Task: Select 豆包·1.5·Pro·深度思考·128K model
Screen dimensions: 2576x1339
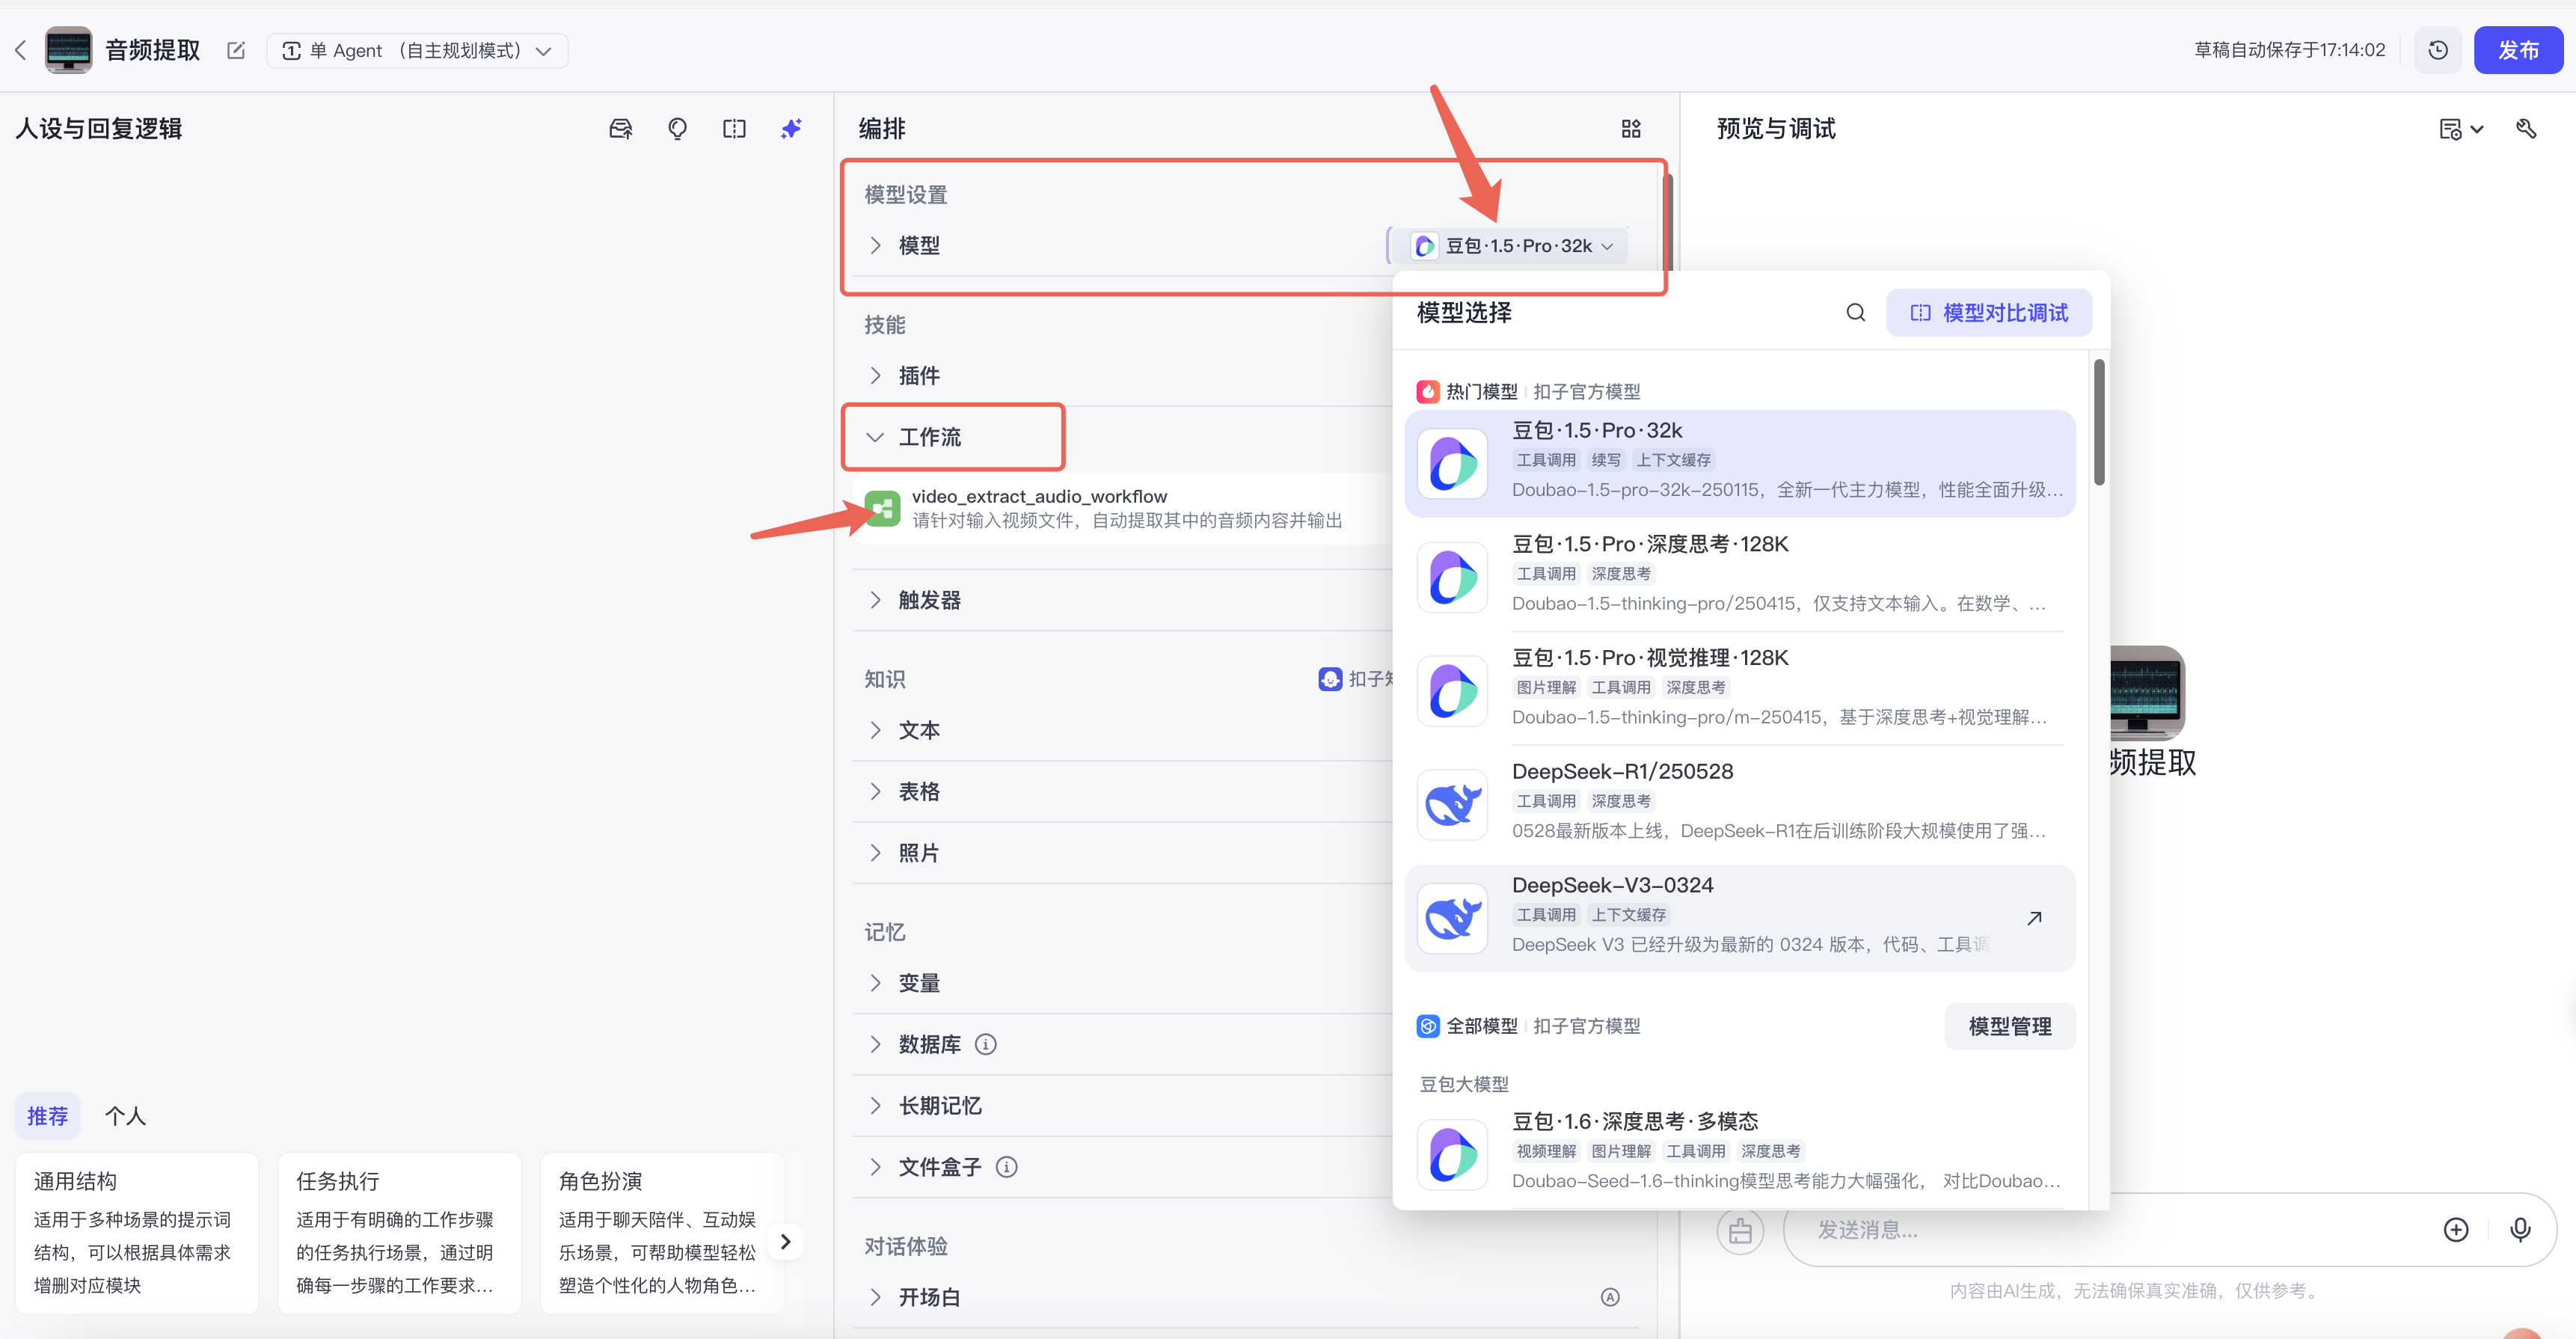Action: (1740, 577)
